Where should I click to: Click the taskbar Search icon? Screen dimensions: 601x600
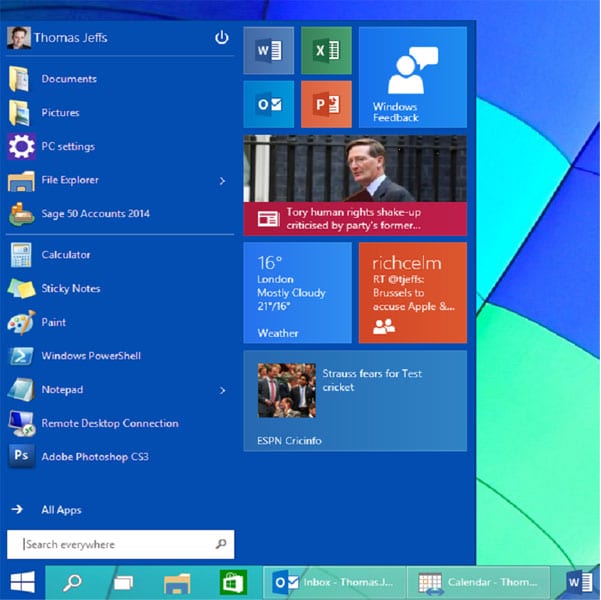click(x=72, y=583)
